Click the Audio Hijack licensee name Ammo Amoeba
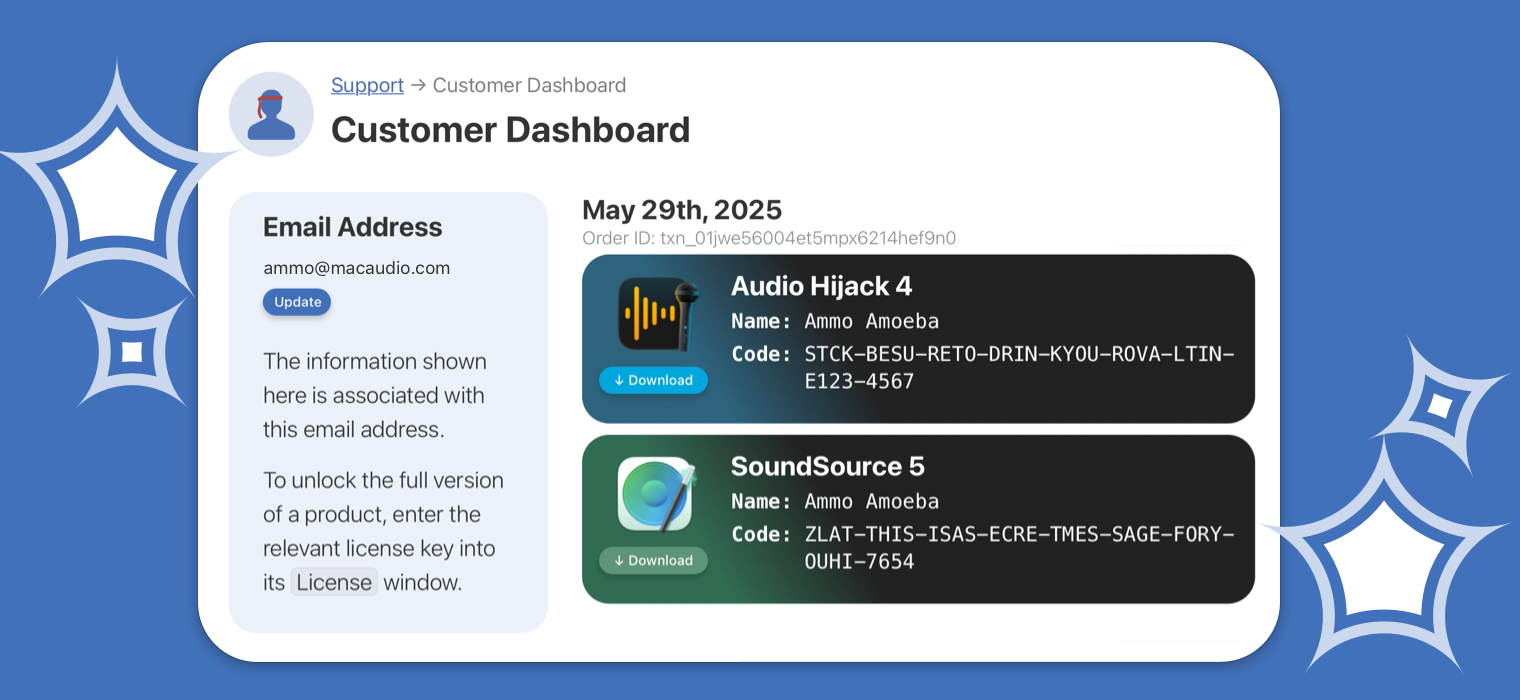Viewport: 1520px width, 700px height. coord(871,321)
